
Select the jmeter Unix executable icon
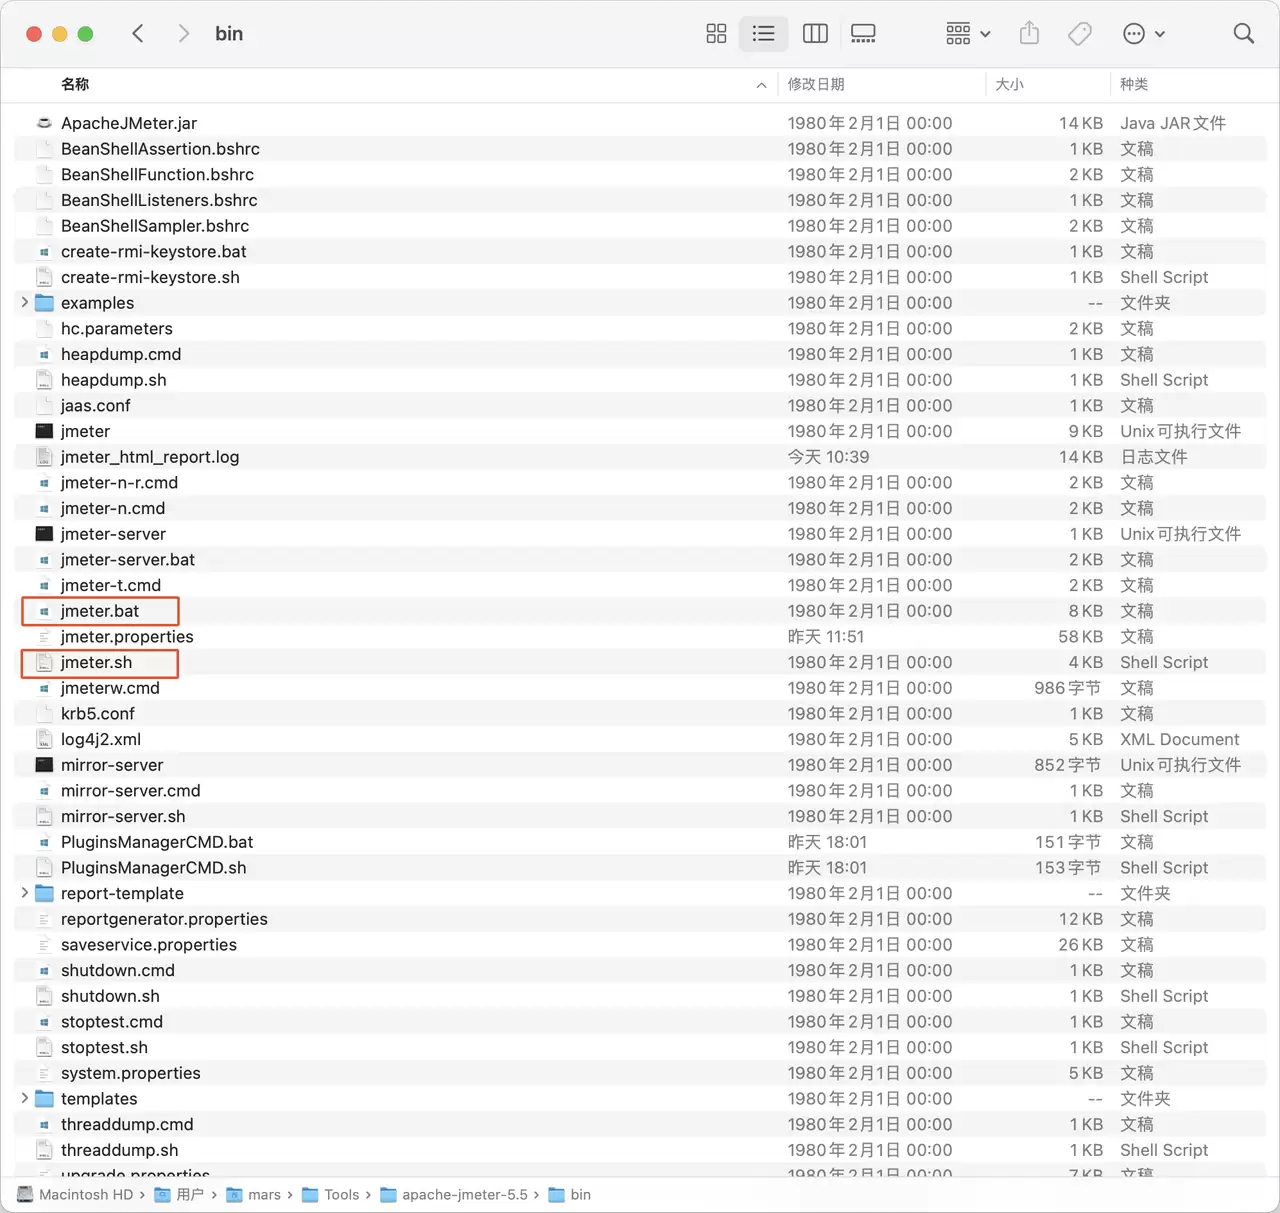point(44,431)
